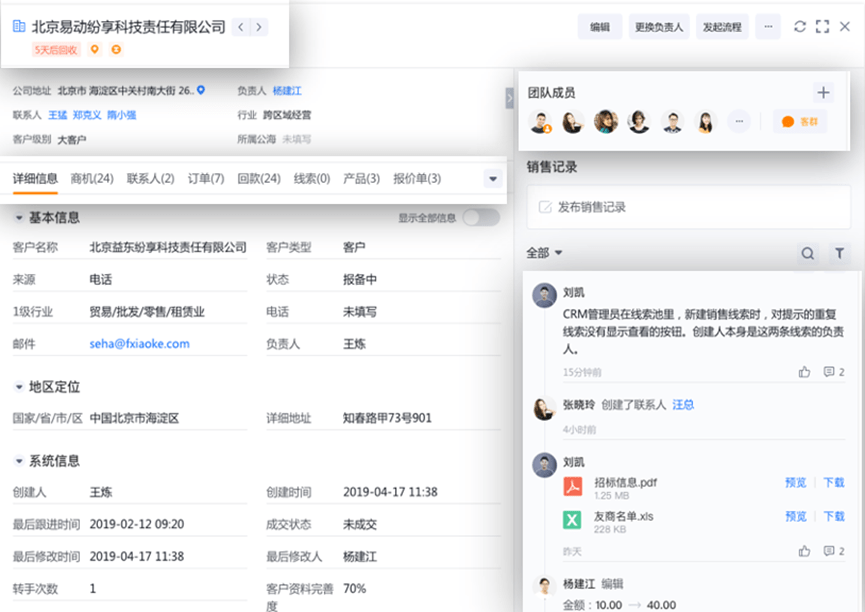Image resolution: width=865 pixels, height=612 pixels.
Task: Collapse the 地区定位 section
Action: [x=19, y=387]
